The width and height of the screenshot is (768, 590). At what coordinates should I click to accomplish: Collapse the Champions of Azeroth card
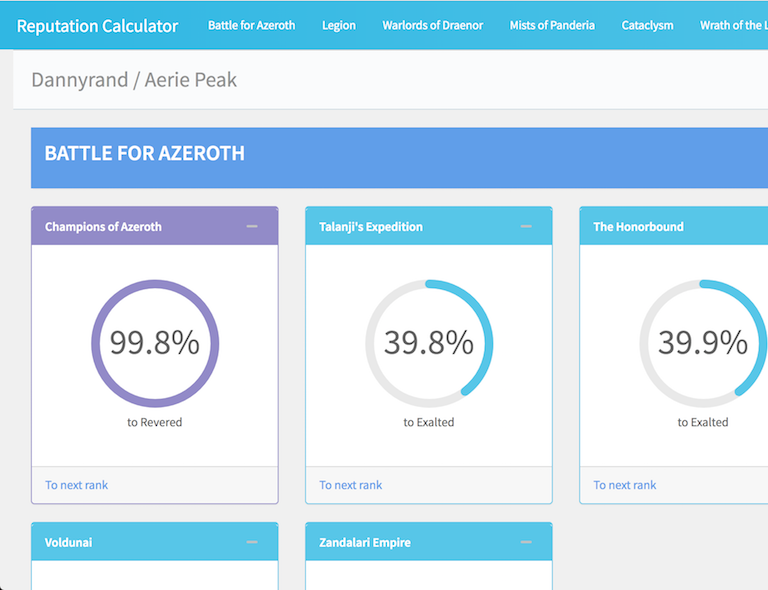coord(252,226)
